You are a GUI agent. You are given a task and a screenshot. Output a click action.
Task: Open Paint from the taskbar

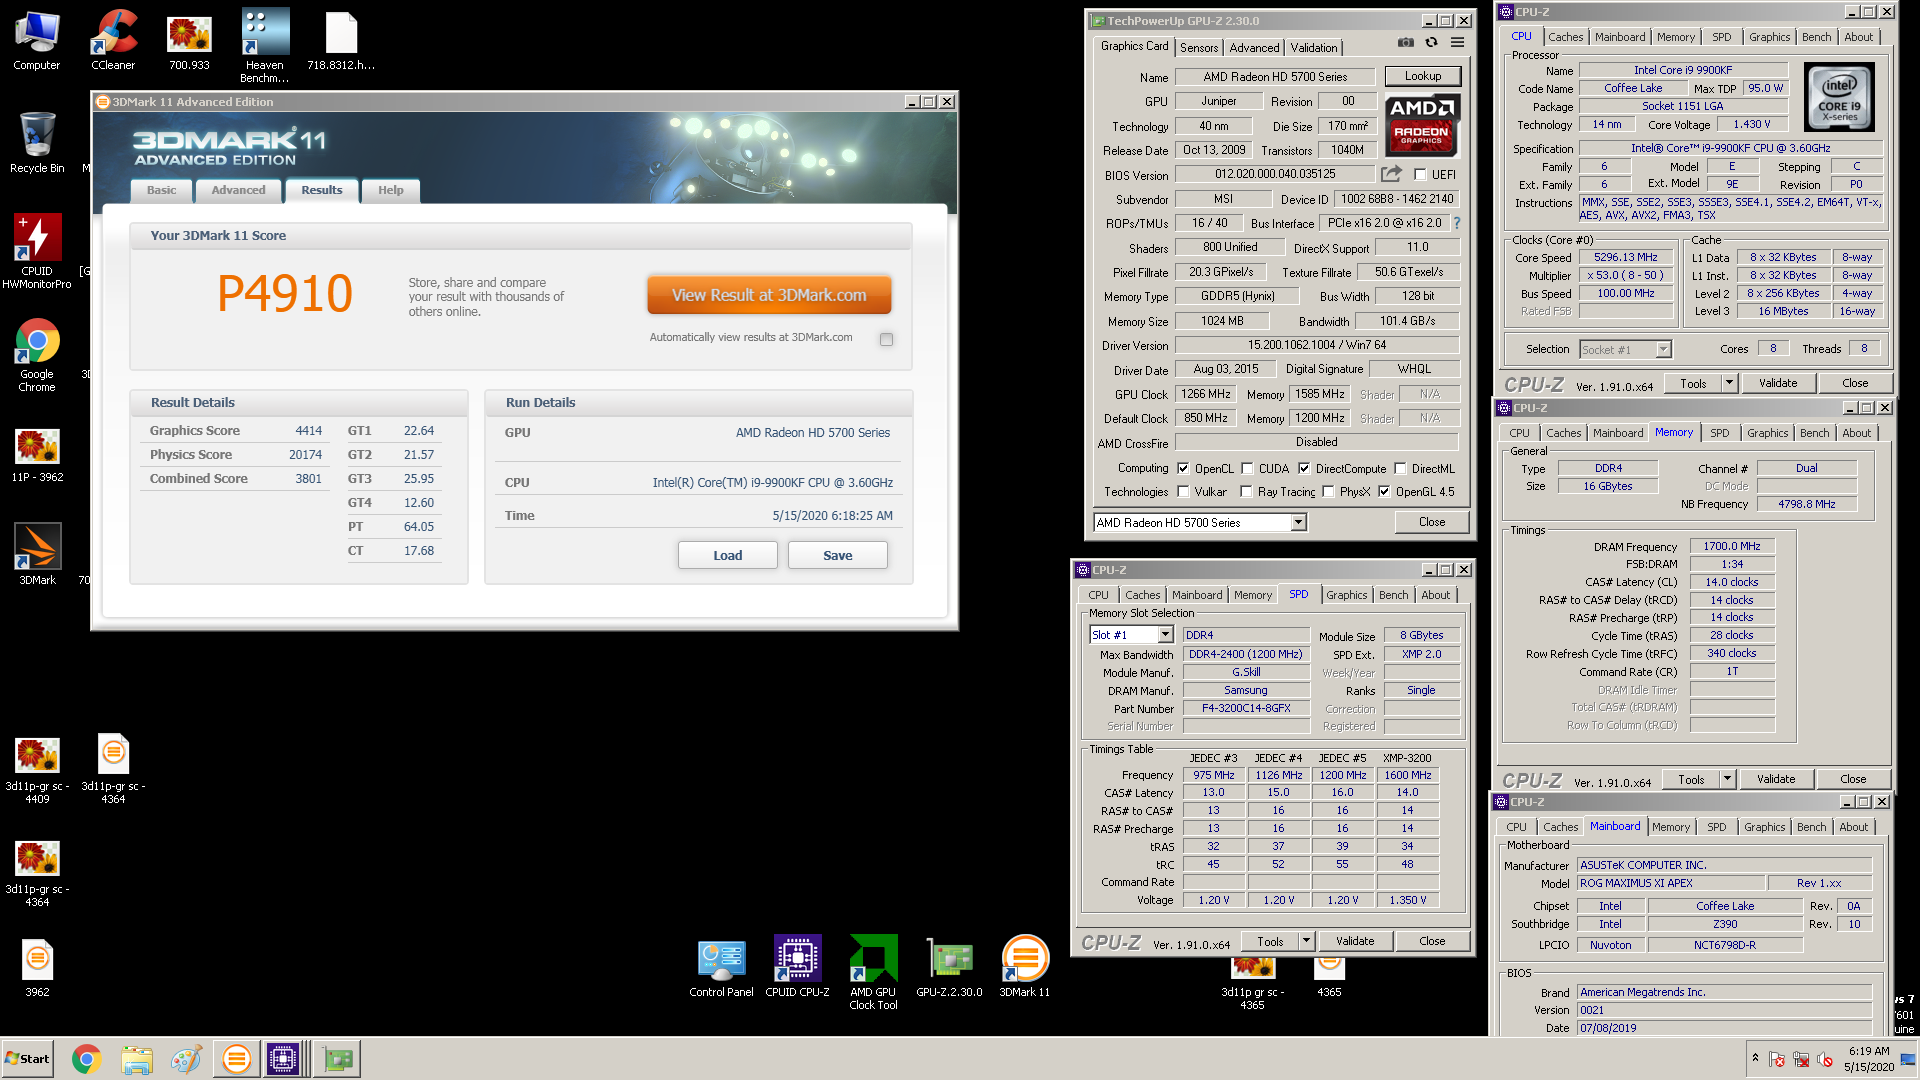click(x=185, y=1059)
